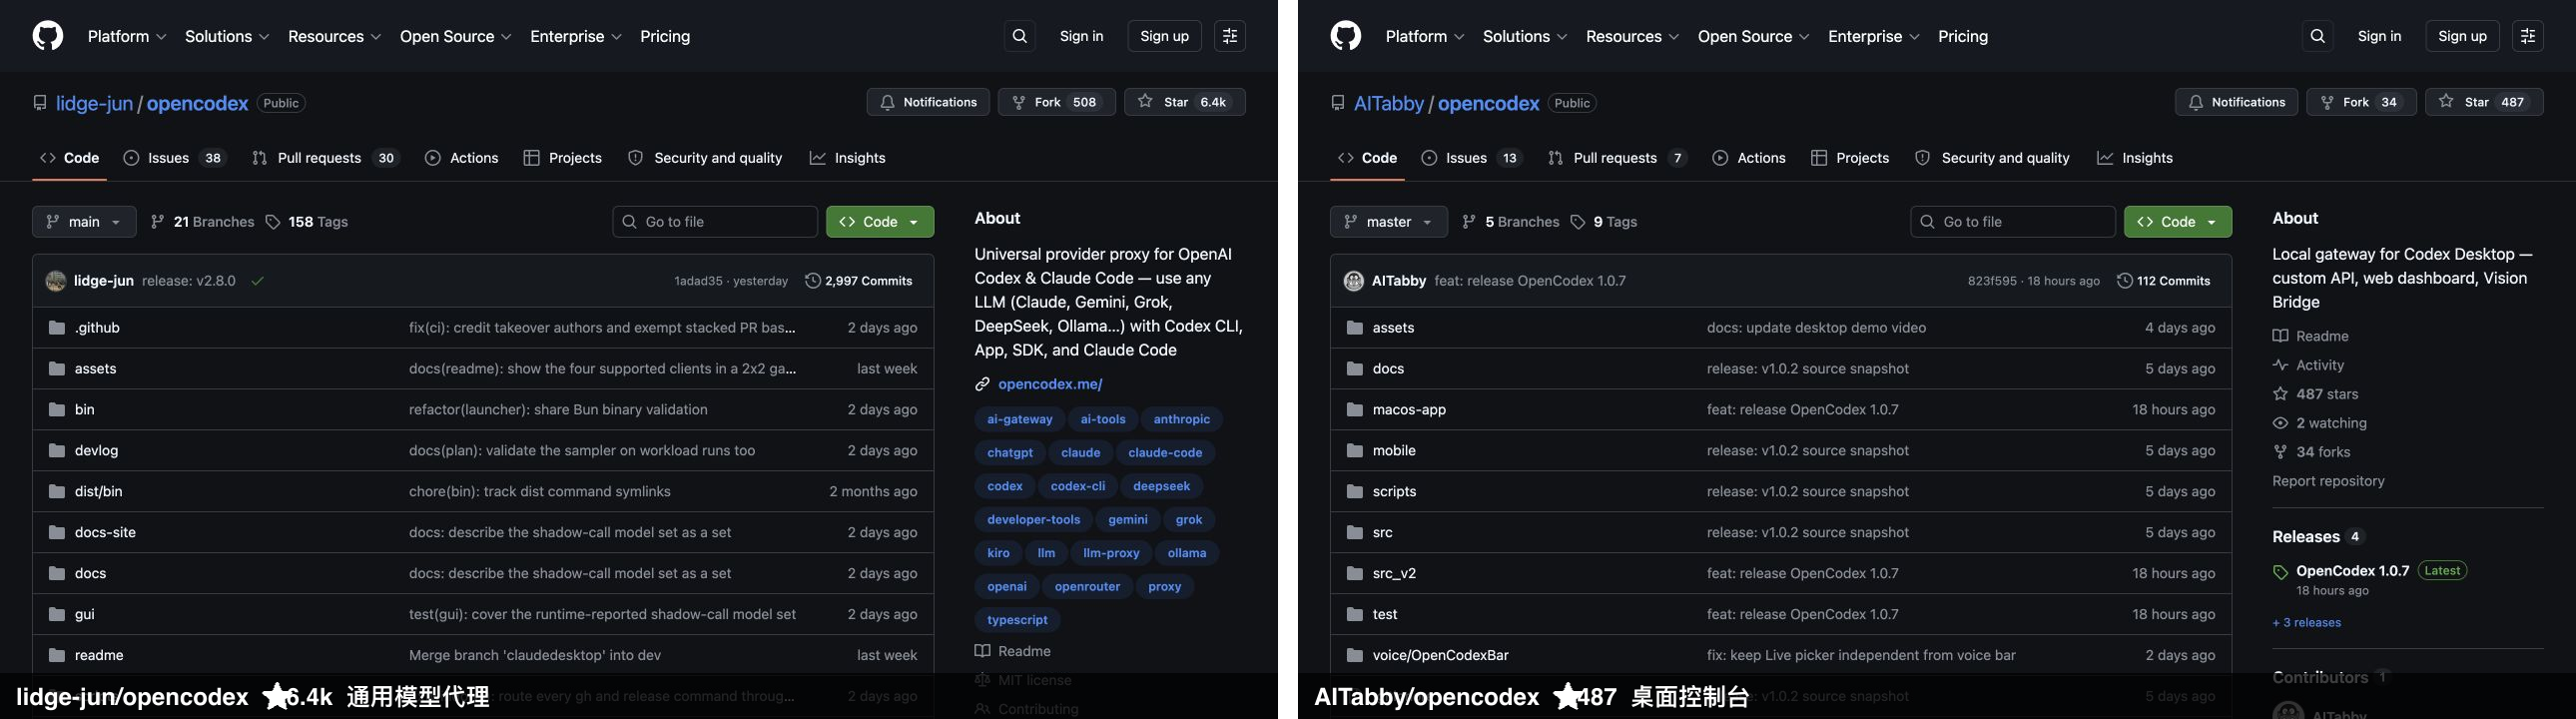Open search icon in lidge-jun page header
Image resolution: width=2576 pixels, height=719 pixels.
[1019, 36]
